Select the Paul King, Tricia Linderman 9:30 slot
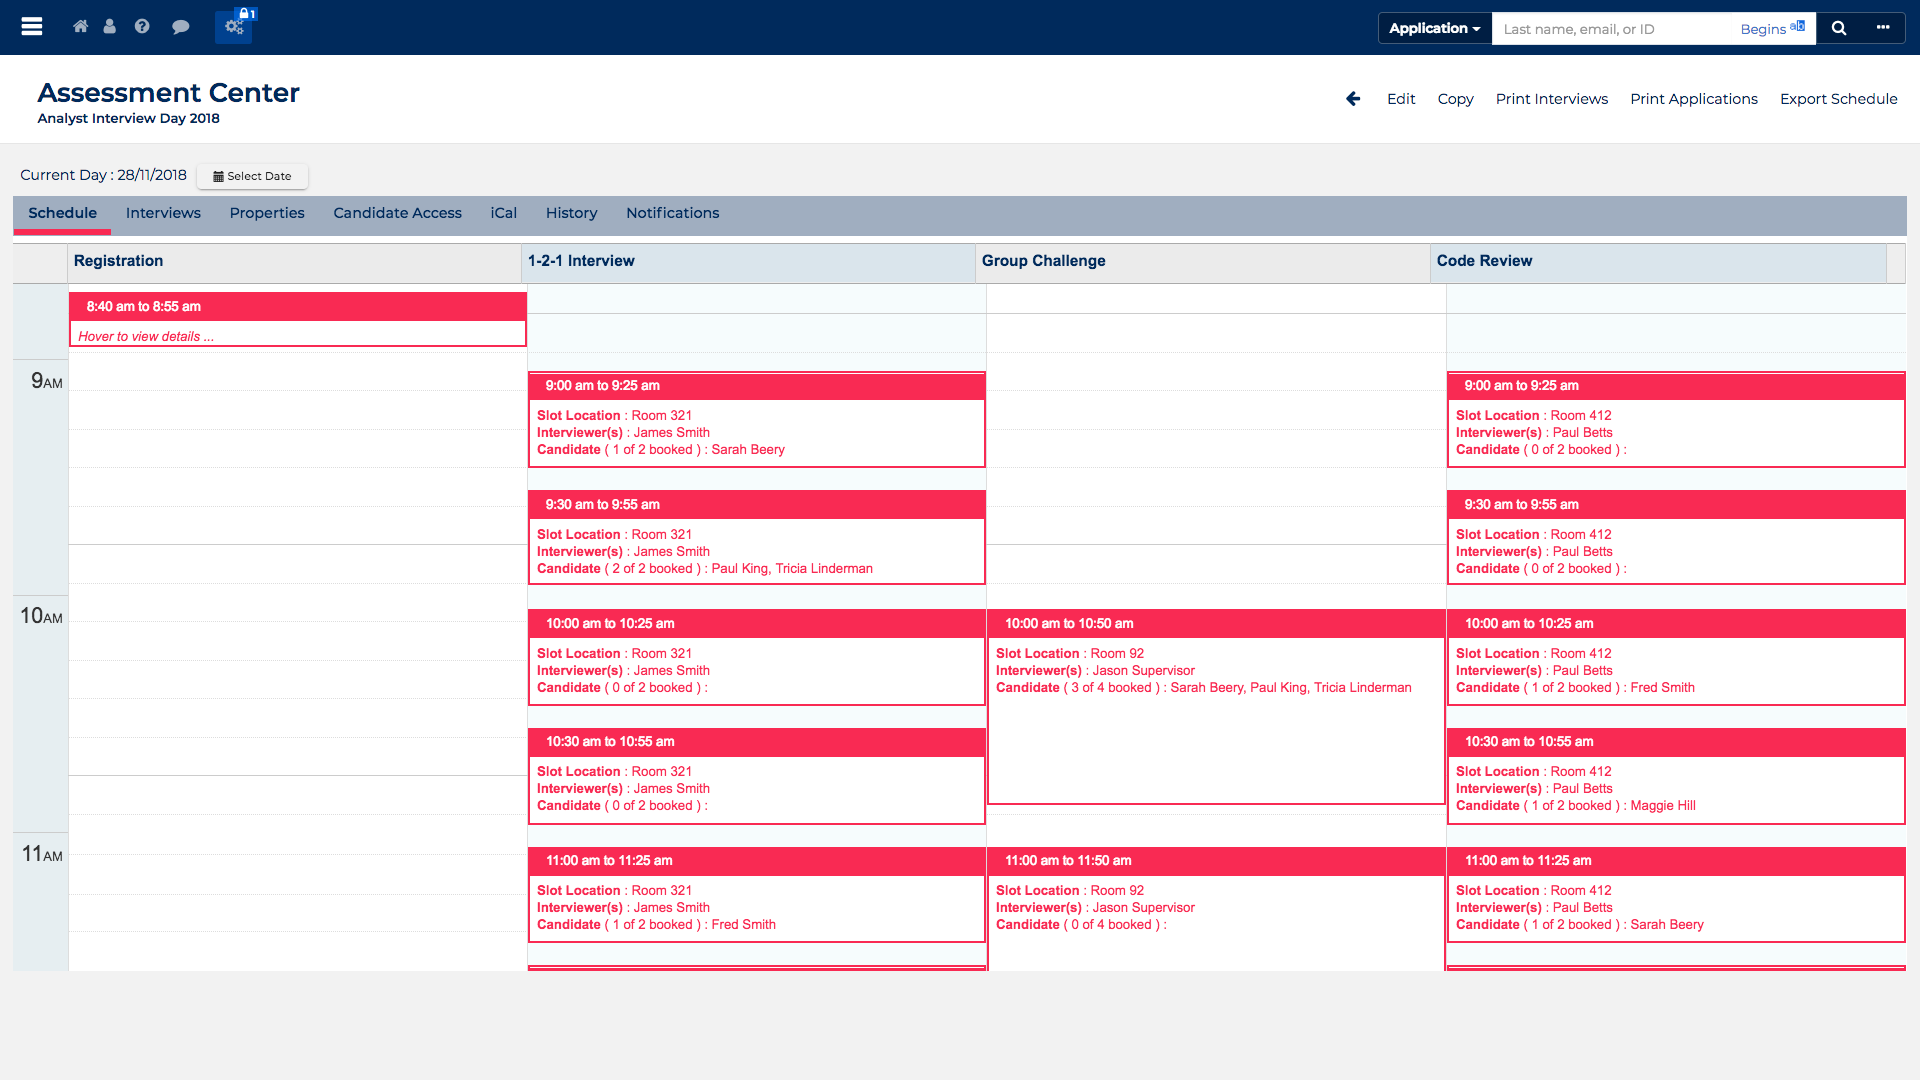Image resolution: width=1920 pixels, height=1080 pixels. [757, 537]
